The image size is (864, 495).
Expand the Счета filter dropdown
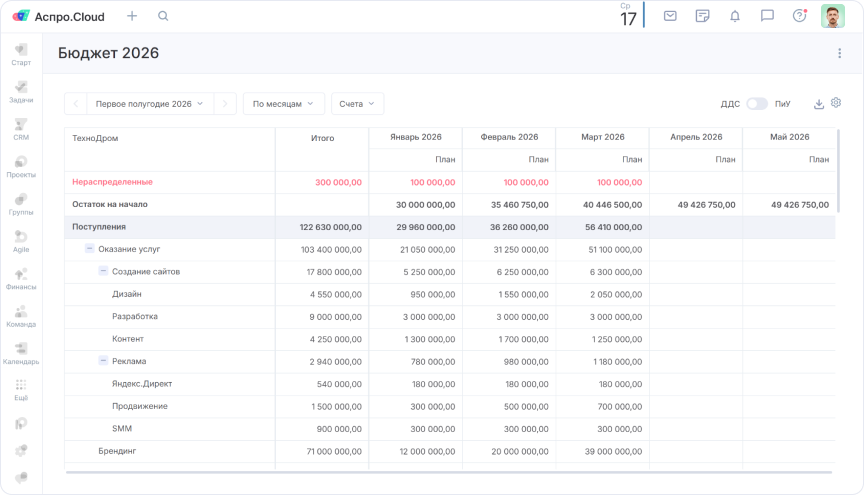pyautogui.click(x=357, y=104)
